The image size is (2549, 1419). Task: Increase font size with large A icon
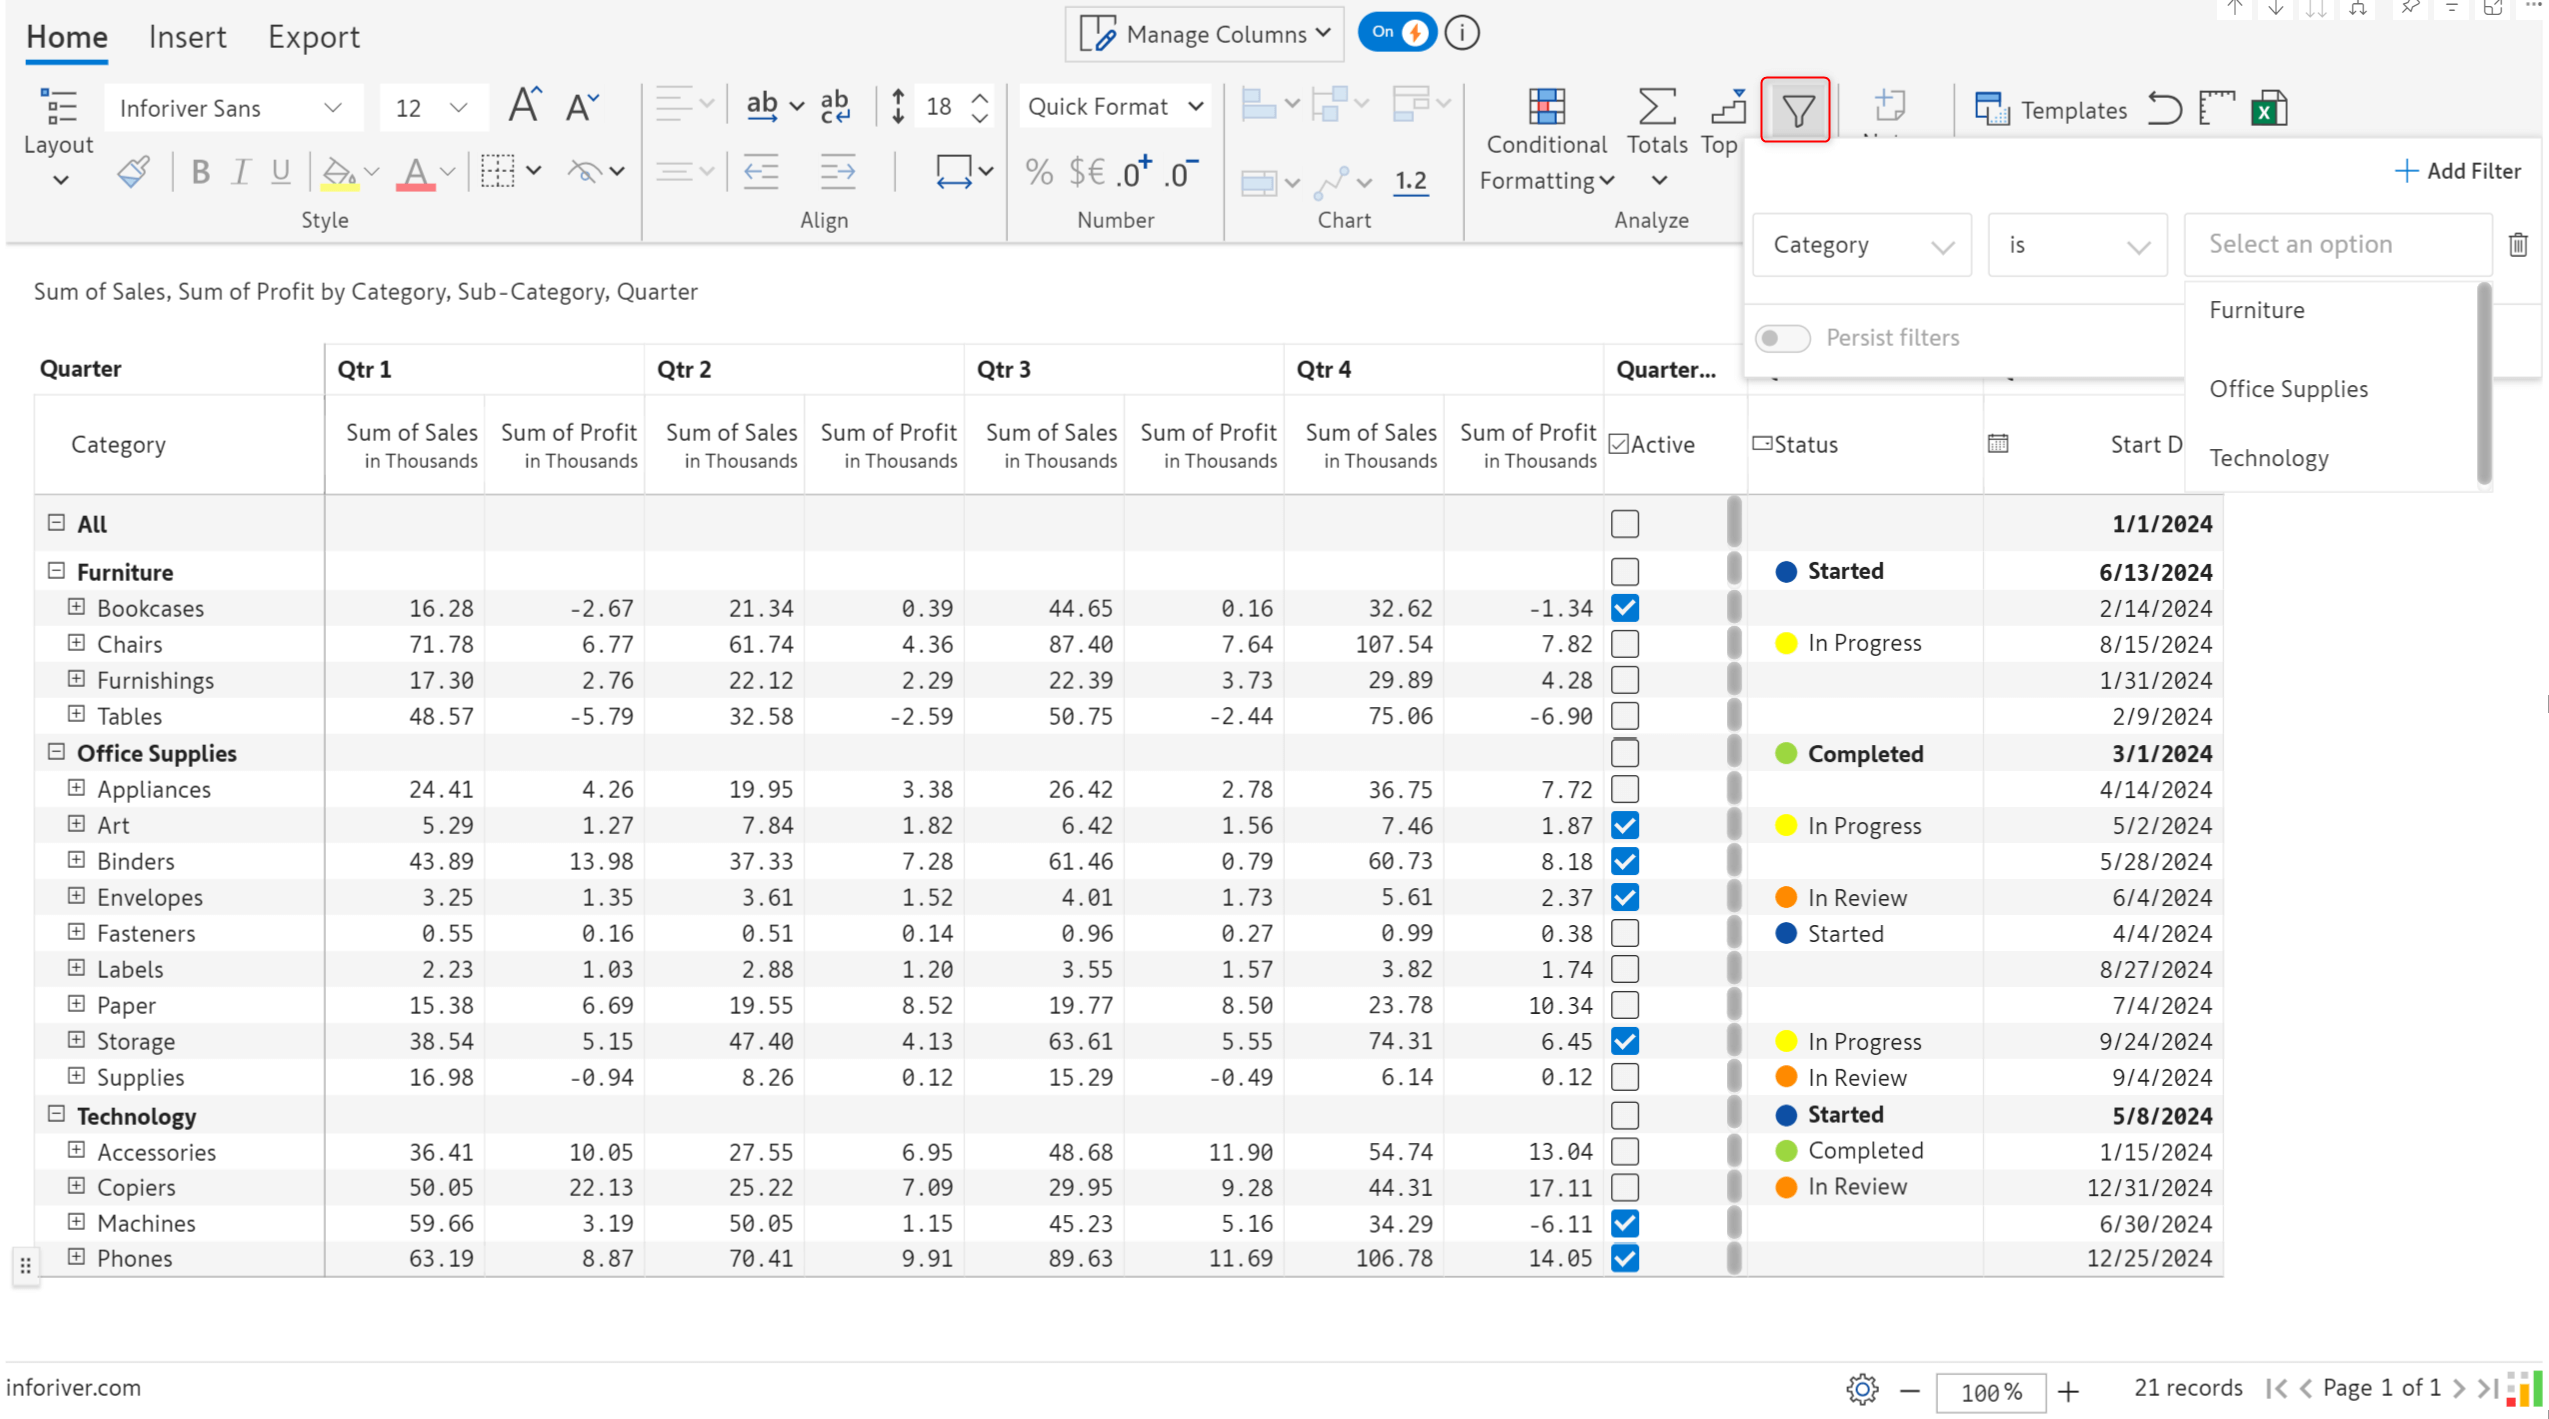(x=524, y=105)
